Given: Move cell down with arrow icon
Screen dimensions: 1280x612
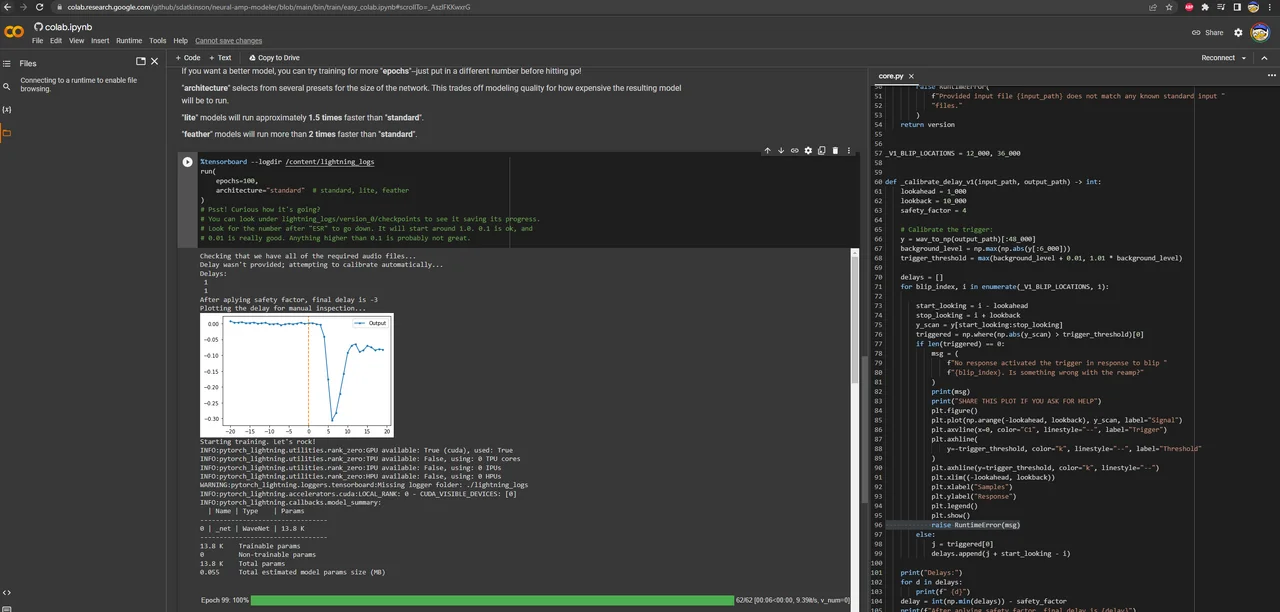Looking at the screenshot, I should coord(781,151).
